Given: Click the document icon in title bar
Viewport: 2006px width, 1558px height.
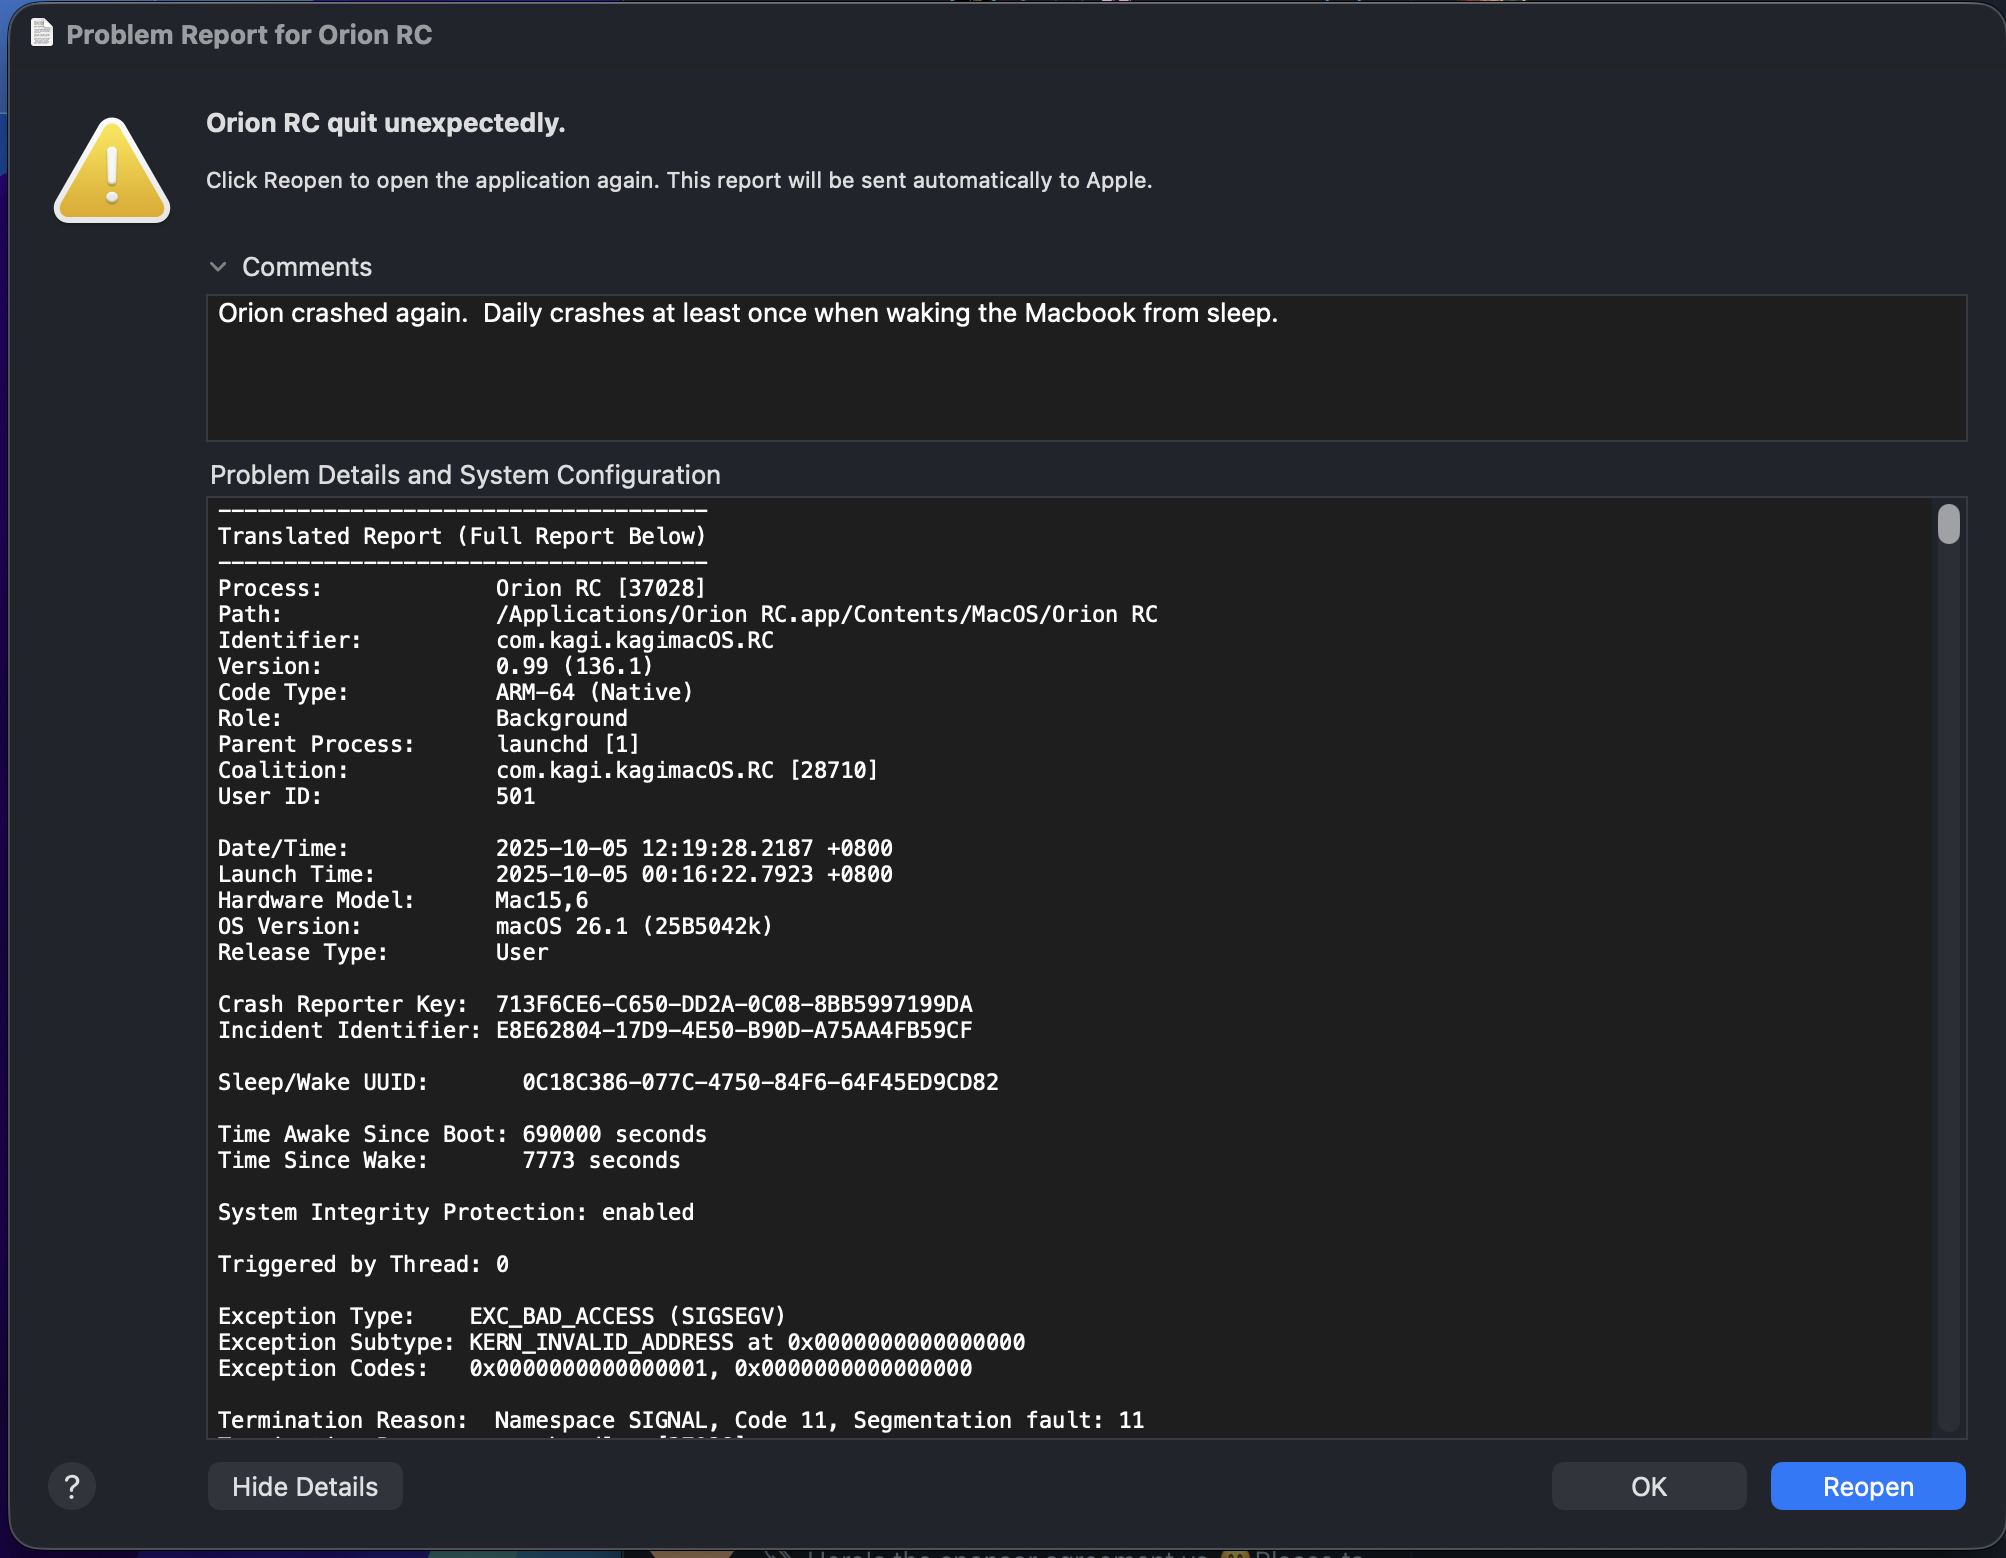Looking at the screenshot, I should 42,34.
